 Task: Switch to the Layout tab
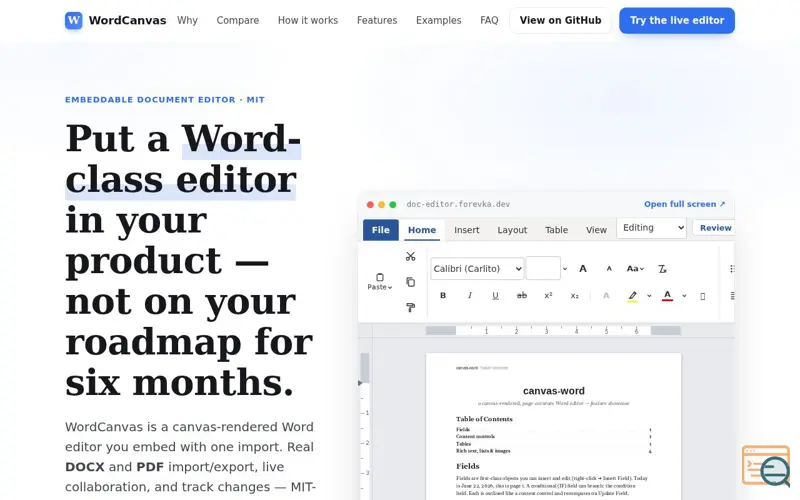512,230
